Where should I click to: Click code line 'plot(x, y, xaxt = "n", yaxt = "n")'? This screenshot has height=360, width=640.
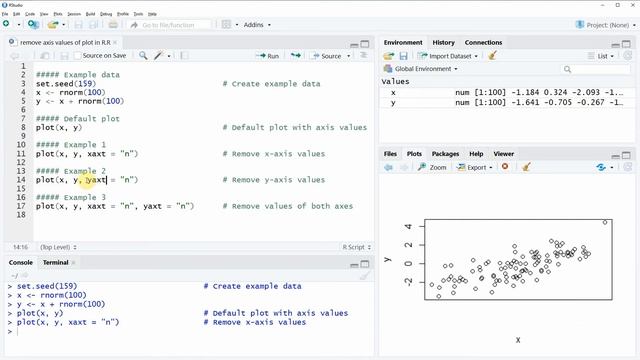pos(115,206)
